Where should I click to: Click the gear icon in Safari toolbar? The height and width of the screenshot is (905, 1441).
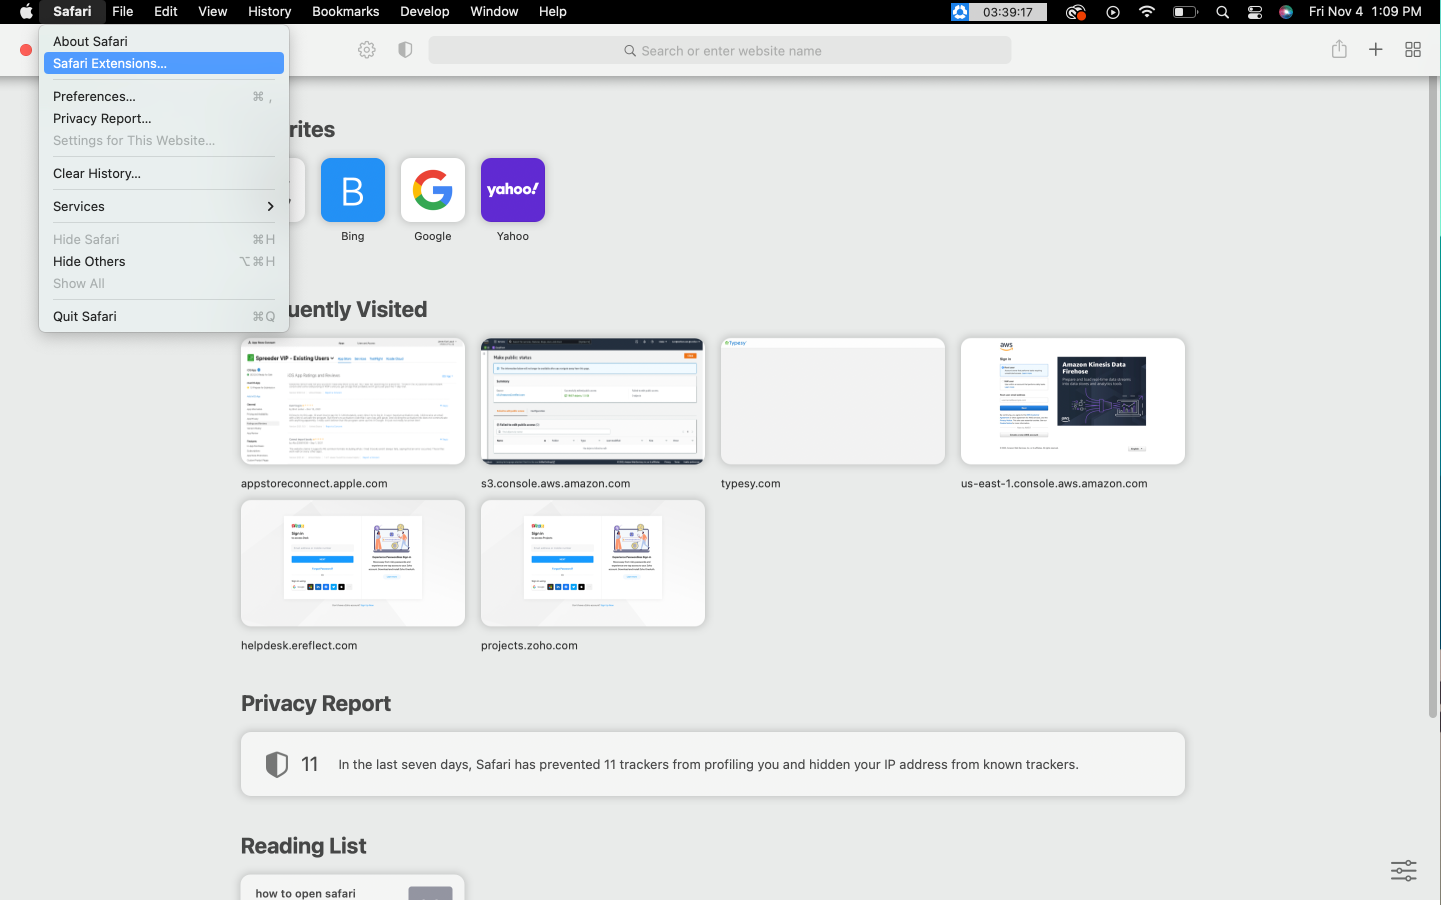pos(367,50)
